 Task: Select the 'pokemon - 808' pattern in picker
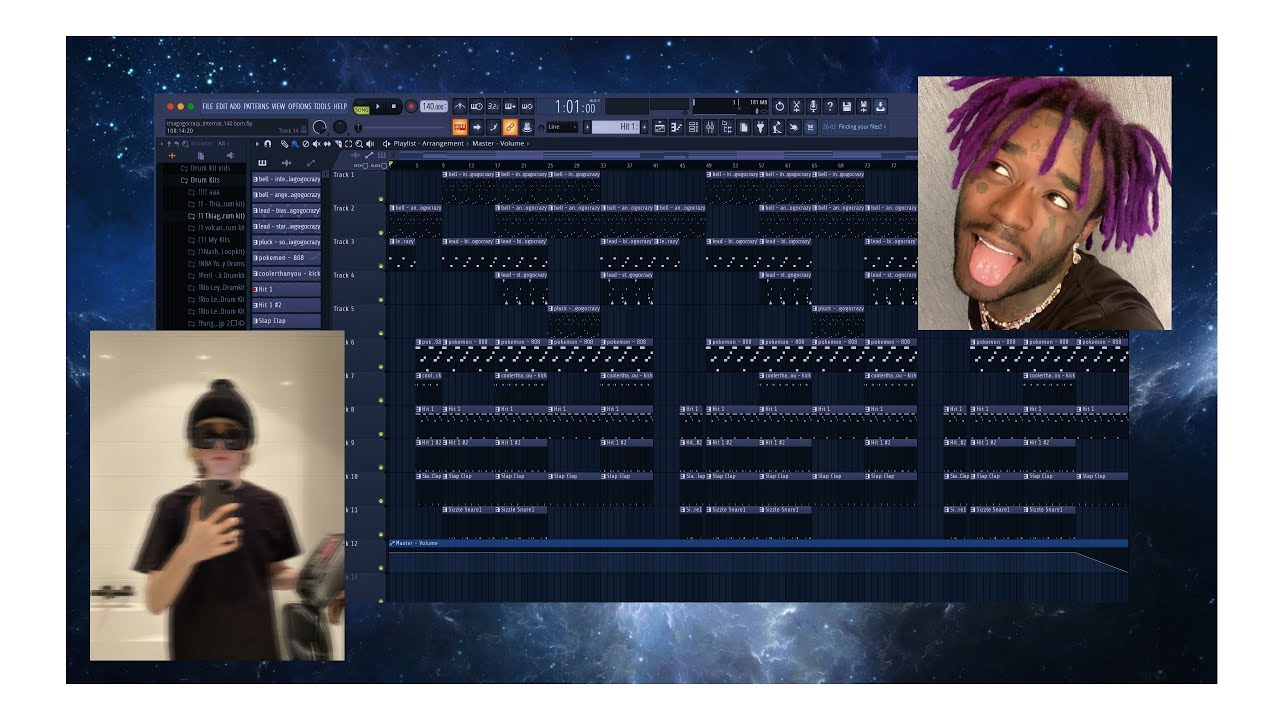point(286,257)
